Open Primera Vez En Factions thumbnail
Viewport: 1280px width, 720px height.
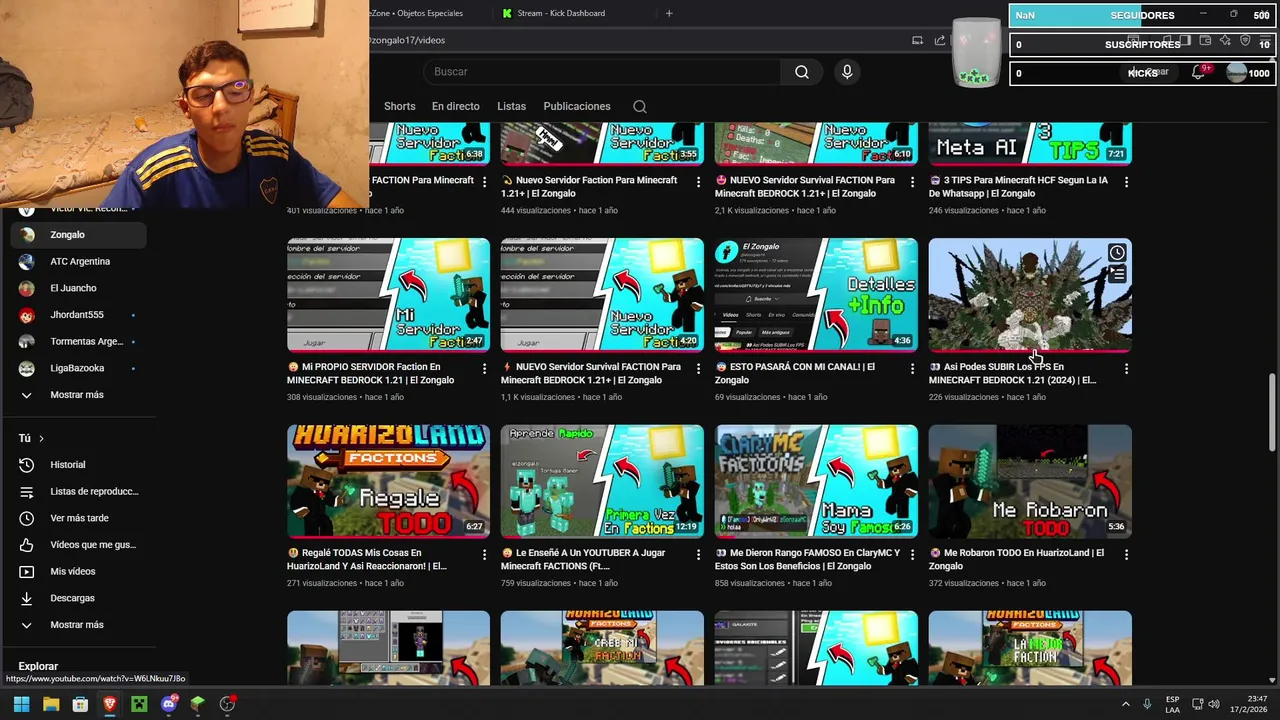pyautogui.click(x=602, y=481)
